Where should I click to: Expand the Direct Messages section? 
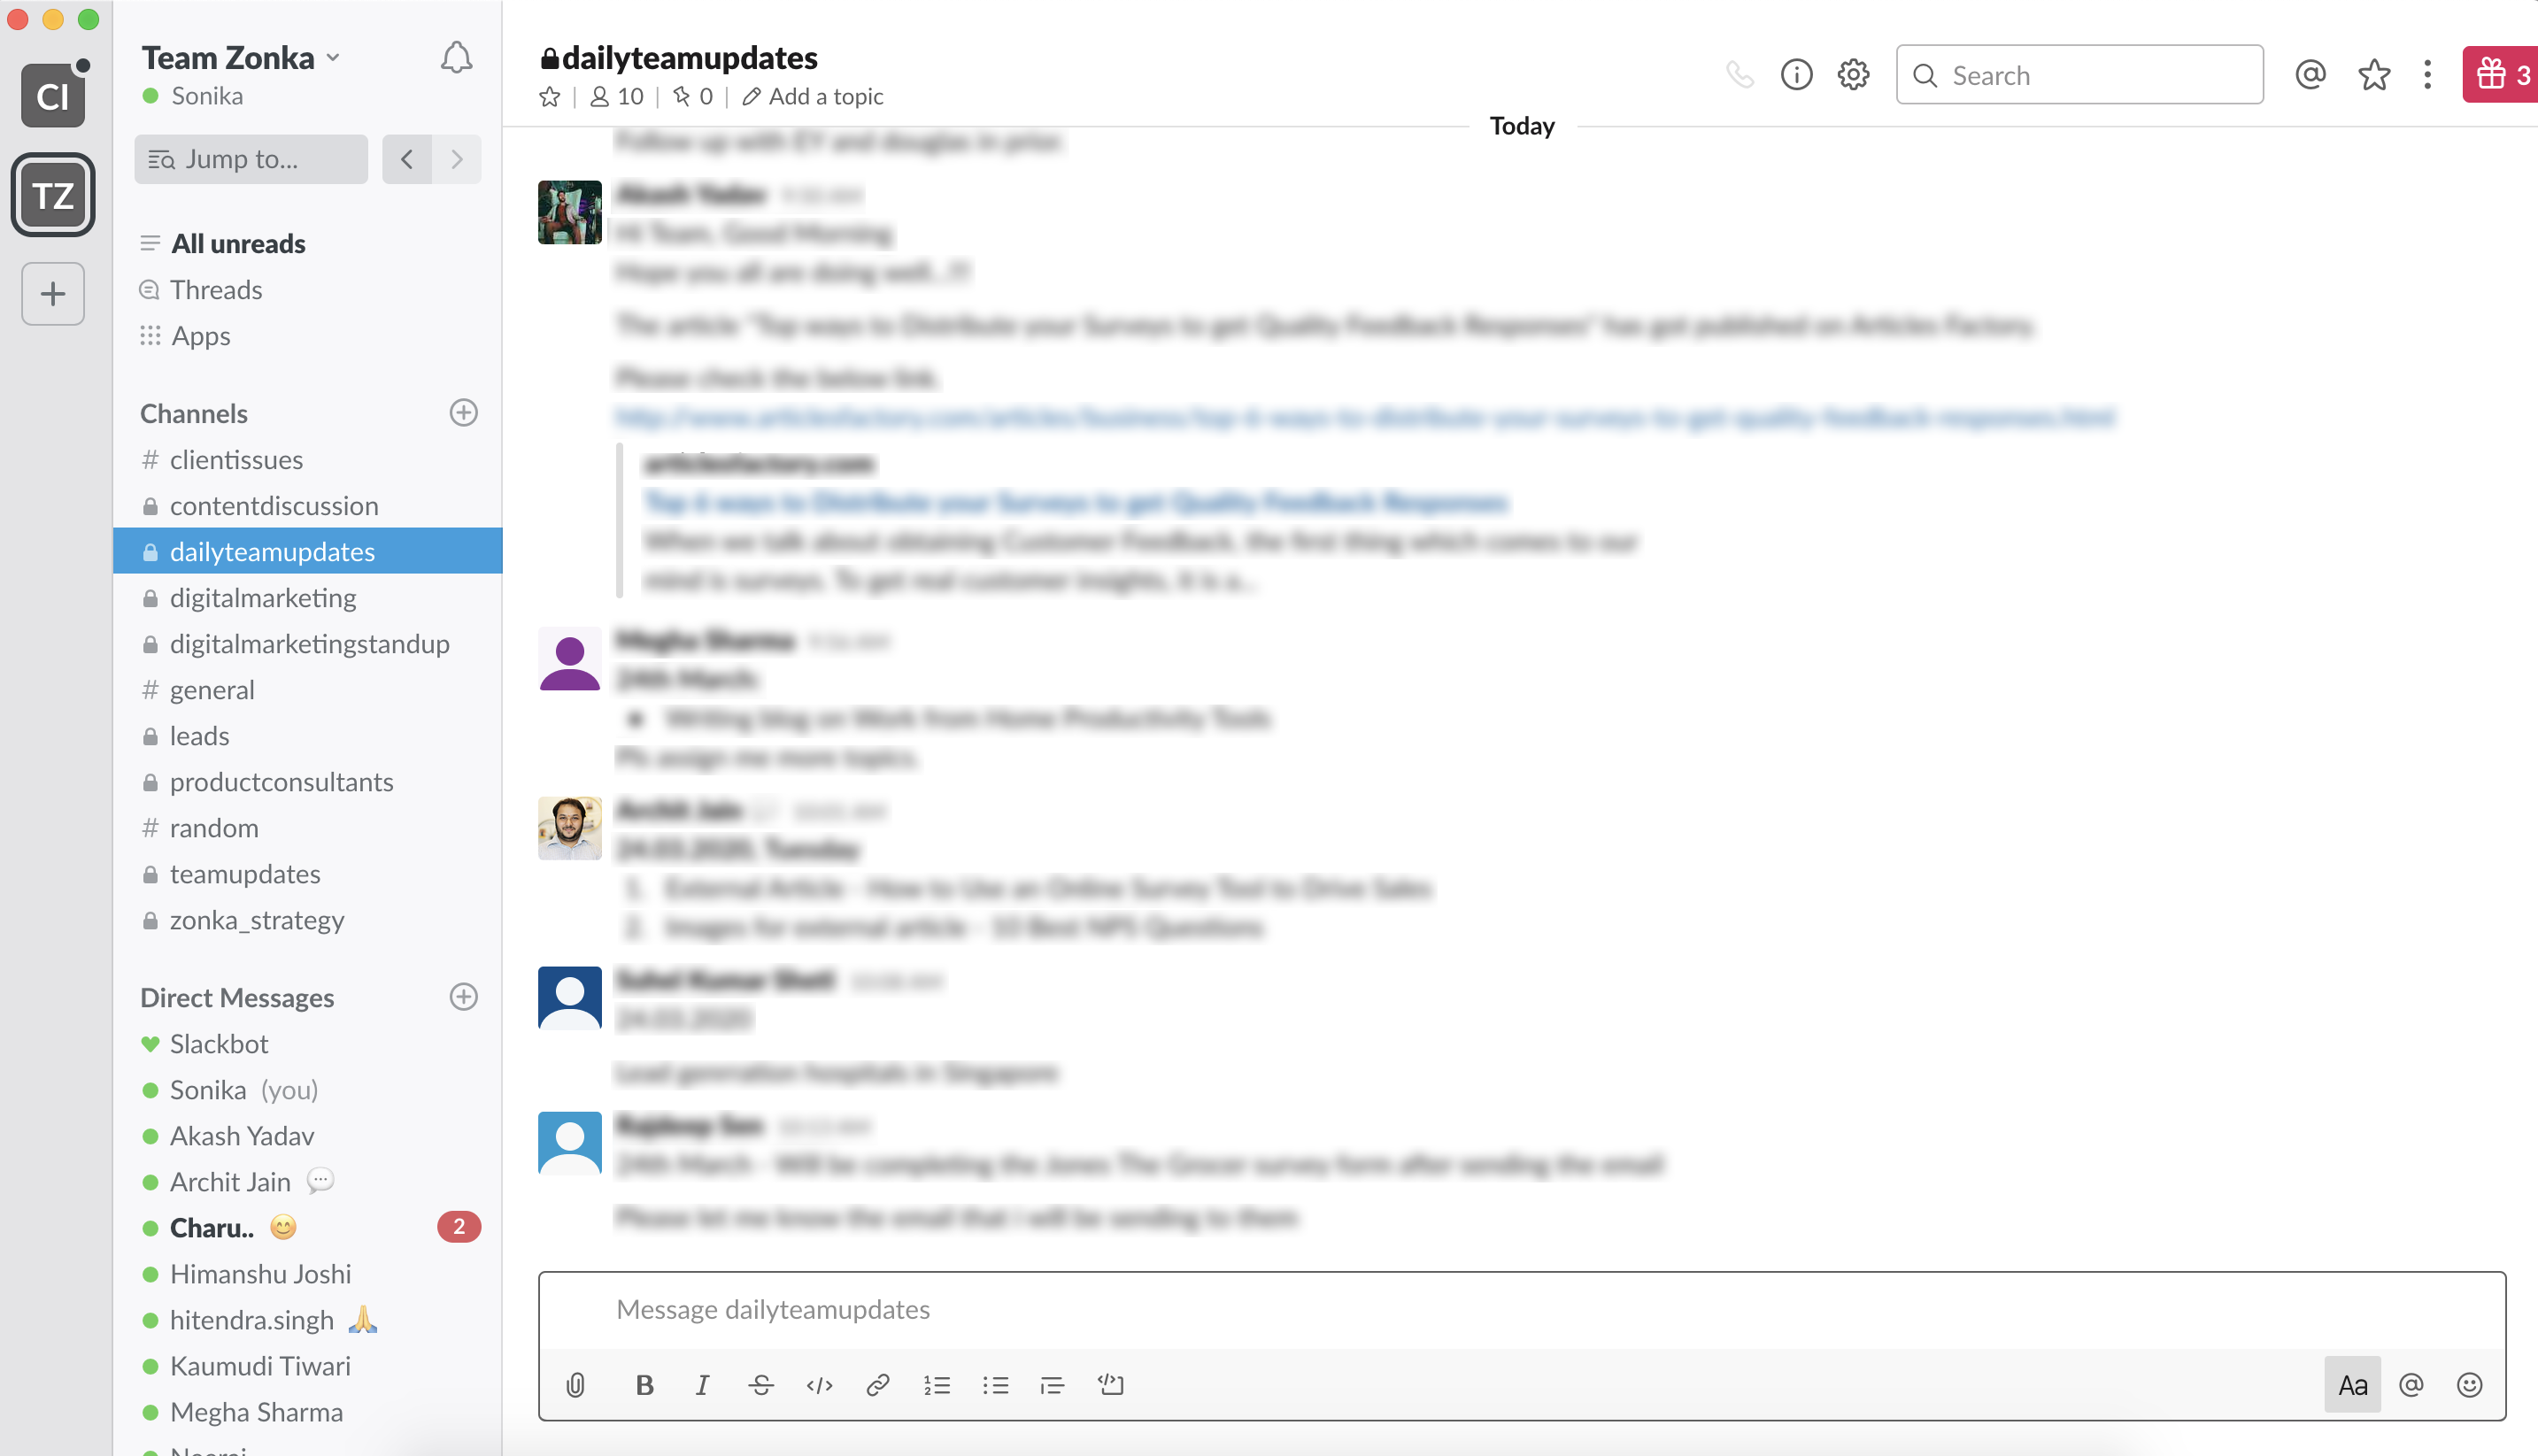[237, 996]
